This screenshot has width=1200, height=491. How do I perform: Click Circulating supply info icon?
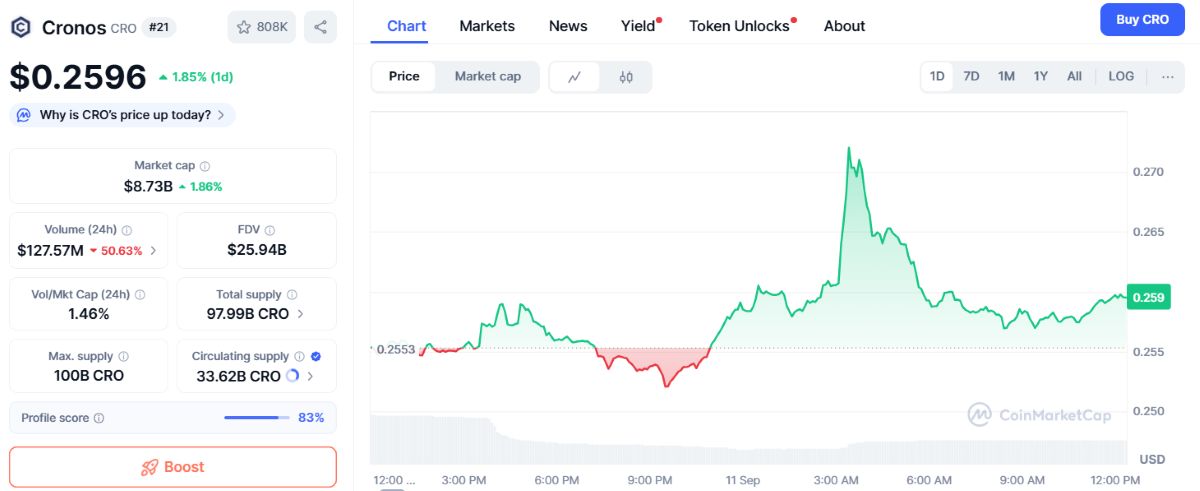point(299,357)
